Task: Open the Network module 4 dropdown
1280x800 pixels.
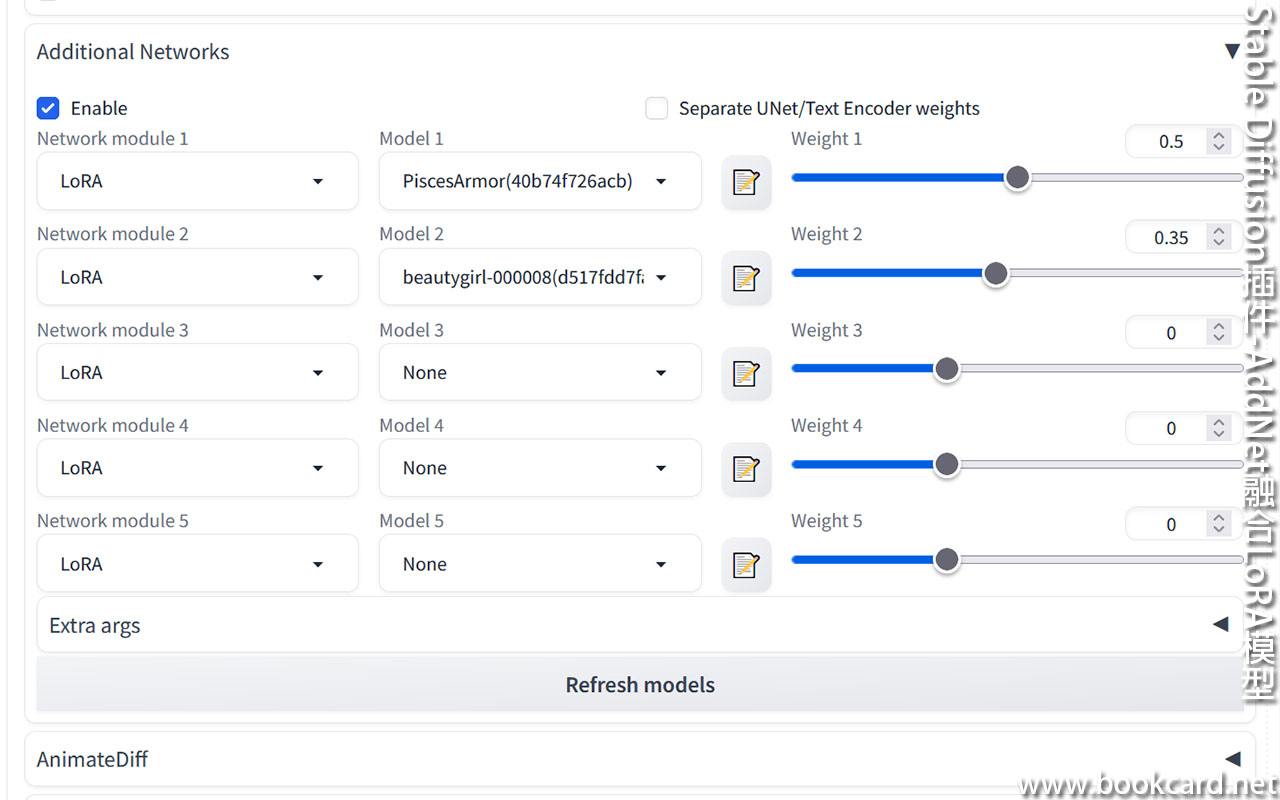Action: (x=197, y=468)
